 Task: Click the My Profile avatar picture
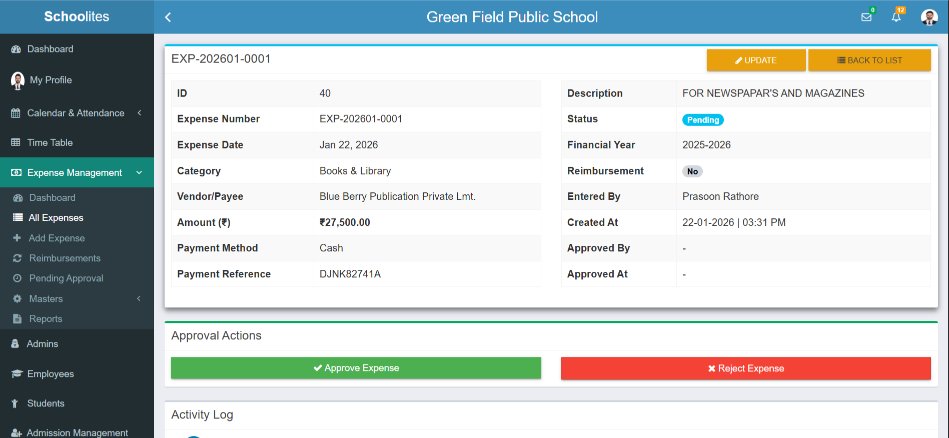tap(18, 80)
